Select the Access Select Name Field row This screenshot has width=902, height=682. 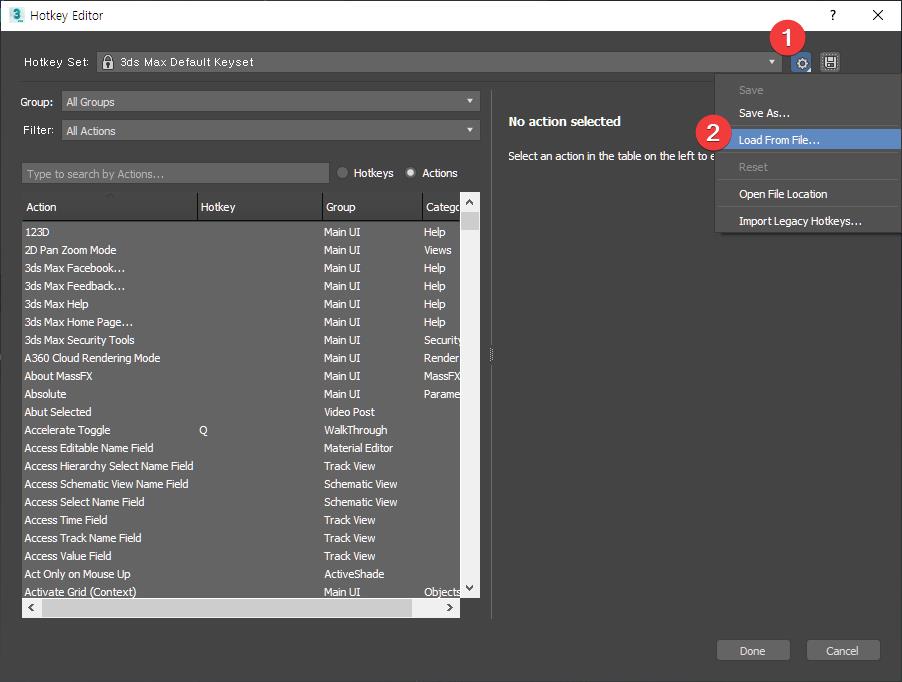tap(240, 502)
